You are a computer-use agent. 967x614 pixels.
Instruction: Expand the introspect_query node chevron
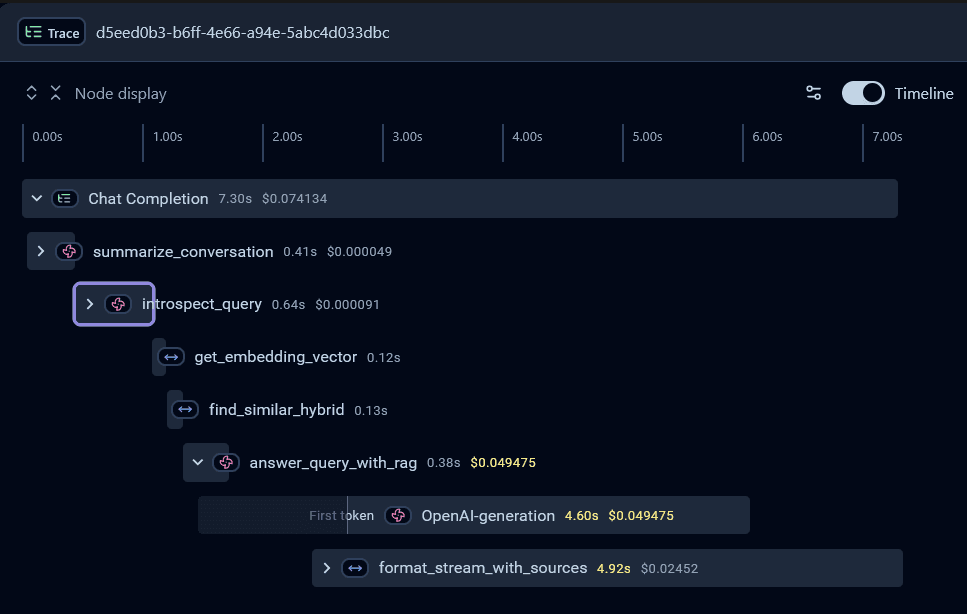tap(89, 304)
